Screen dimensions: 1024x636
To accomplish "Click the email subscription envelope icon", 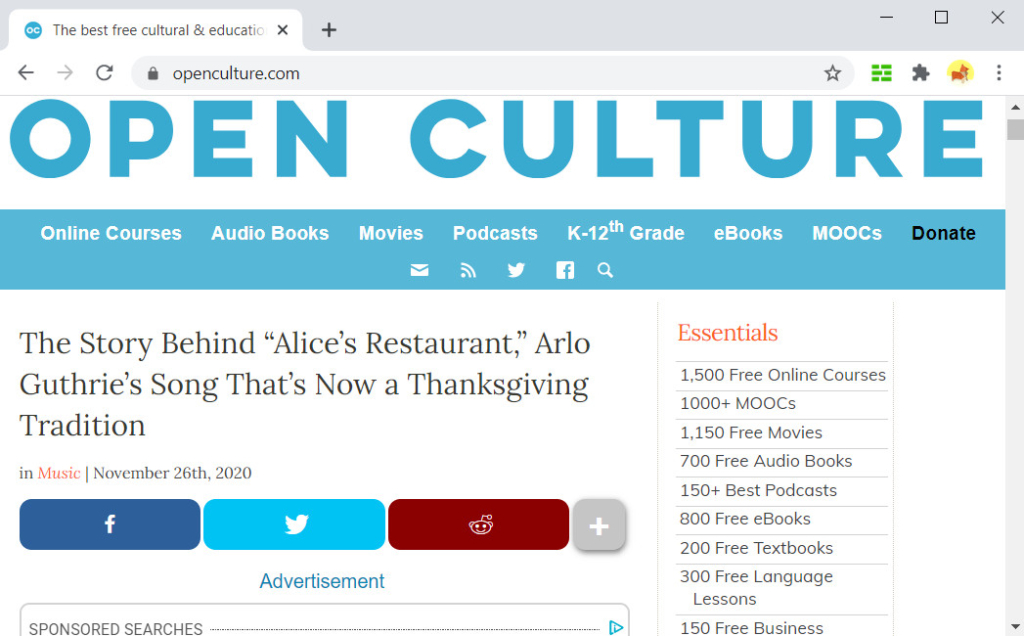I will tap(419, 270).
